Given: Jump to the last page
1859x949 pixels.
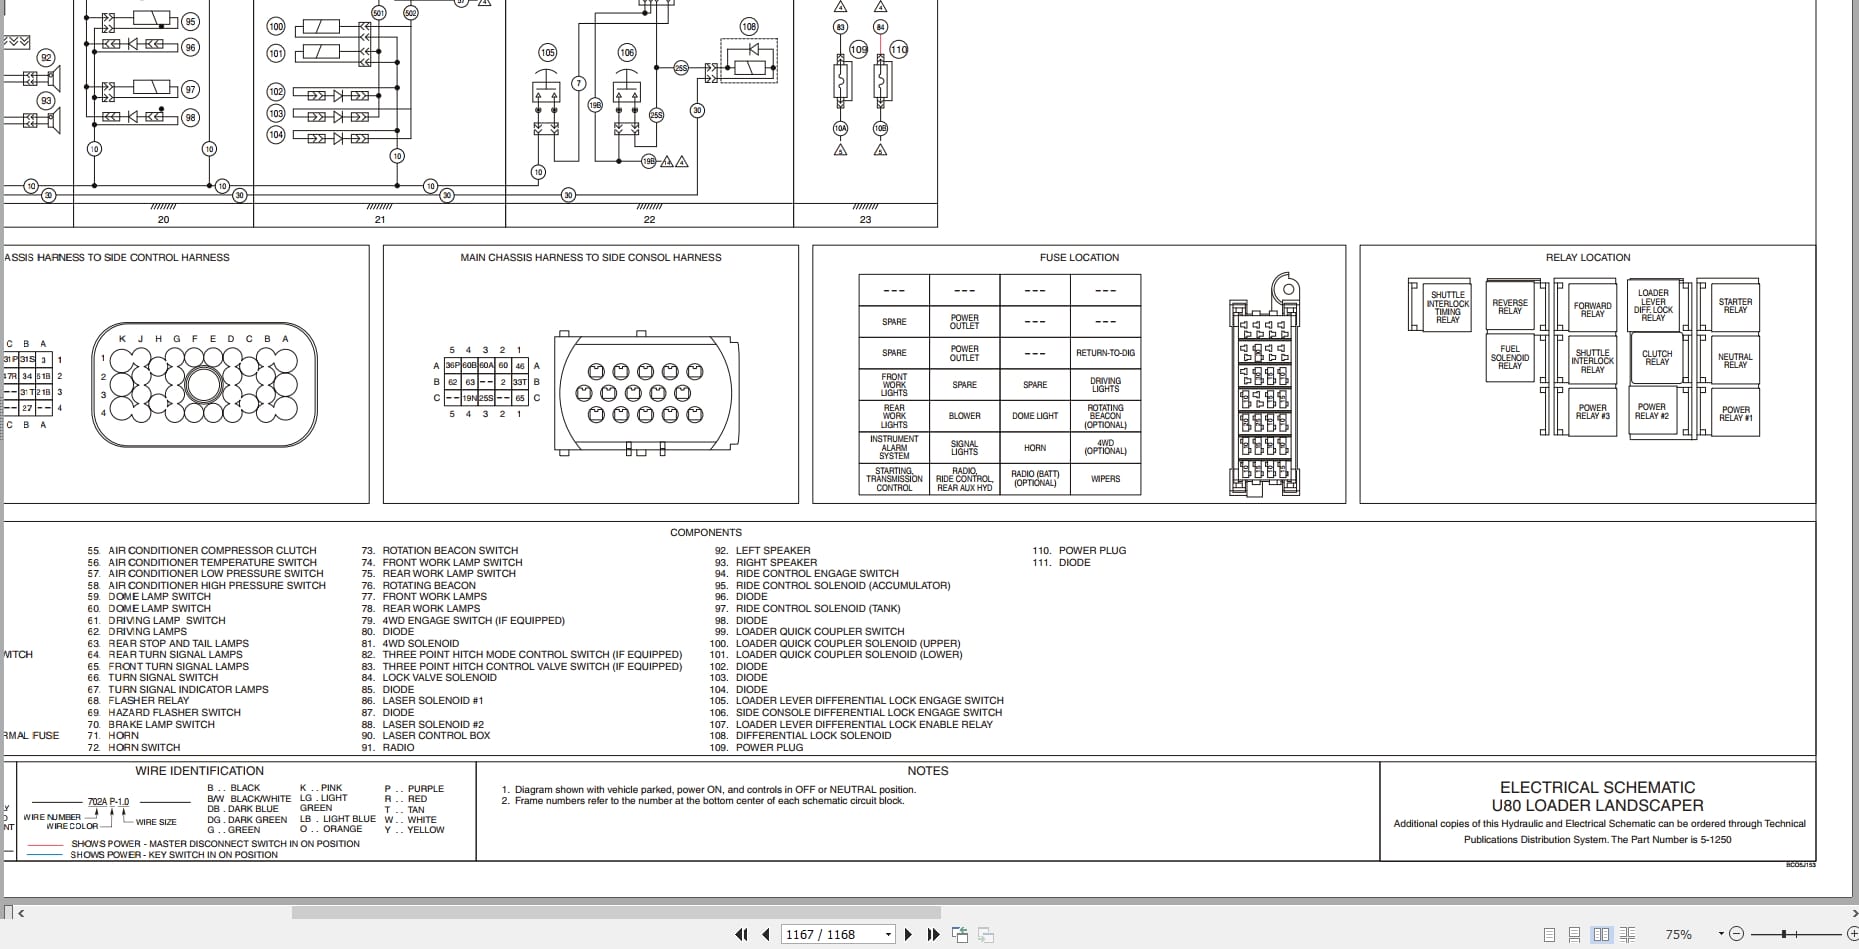Looking at the screenshot, I should click(x=933, y=934).
